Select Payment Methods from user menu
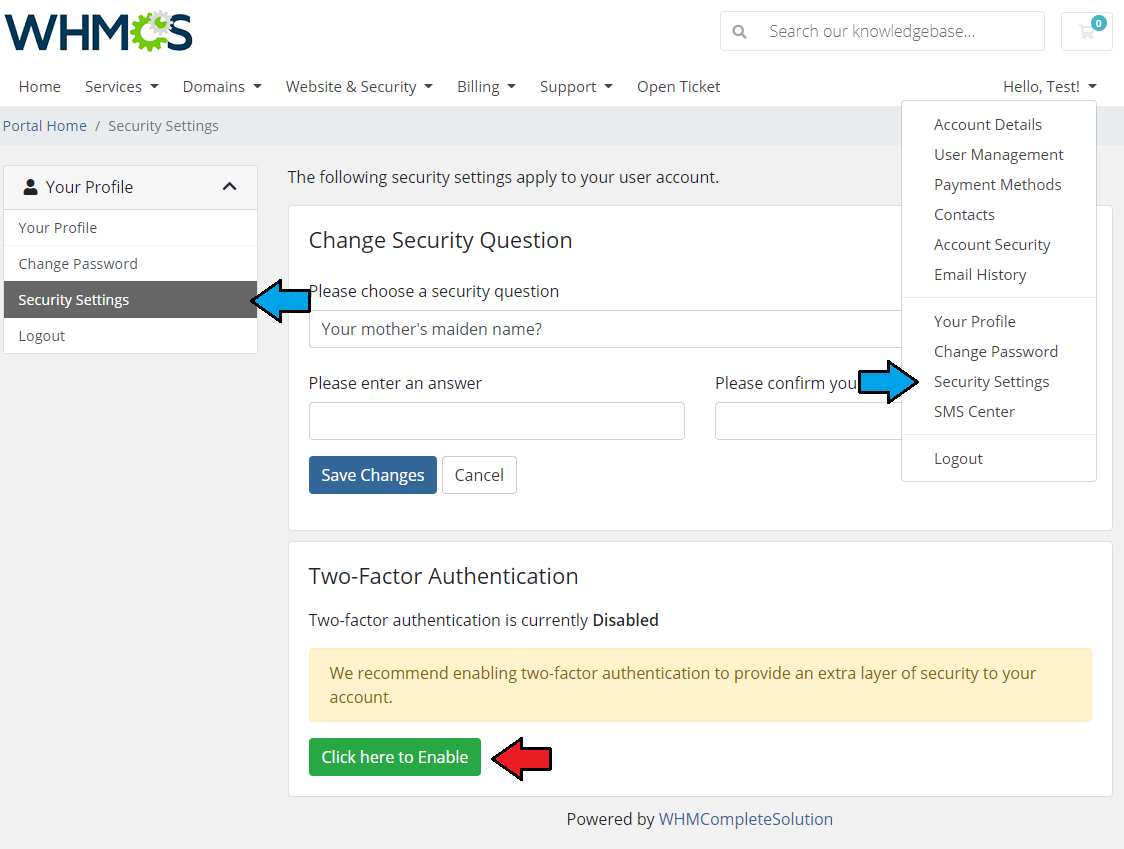Screen dimensions: 1124x849 click(997, 185)
